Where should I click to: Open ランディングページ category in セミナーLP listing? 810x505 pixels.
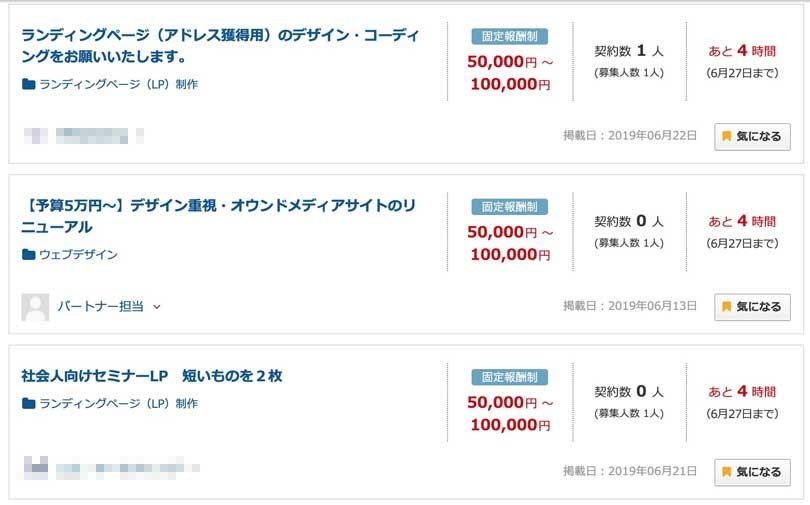(x=118, y=404)
